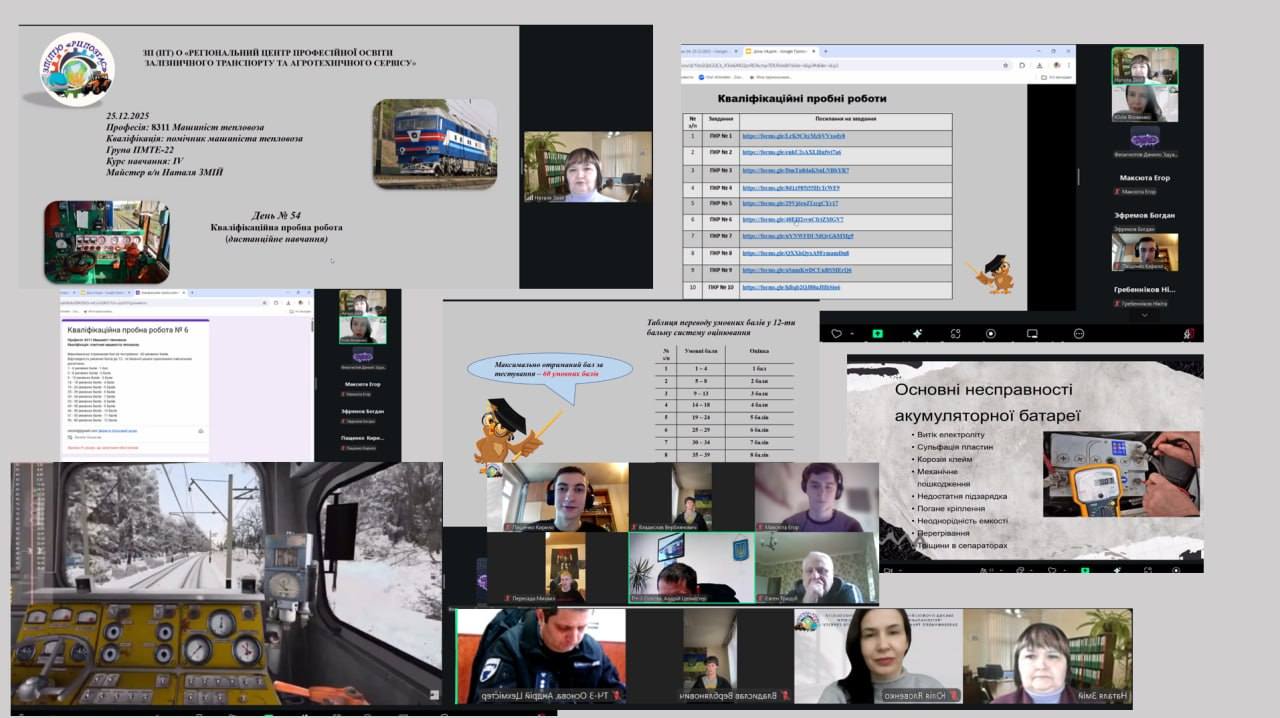1280x718 pixels.
Task: Open the Zoom More options ellipsis menu
Action: 1078,333
